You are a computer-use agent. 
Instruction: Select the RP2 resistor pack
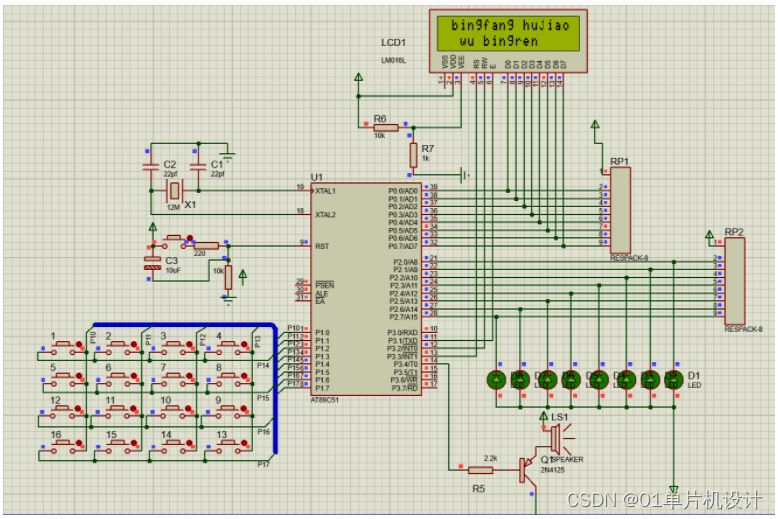[735, 281]
